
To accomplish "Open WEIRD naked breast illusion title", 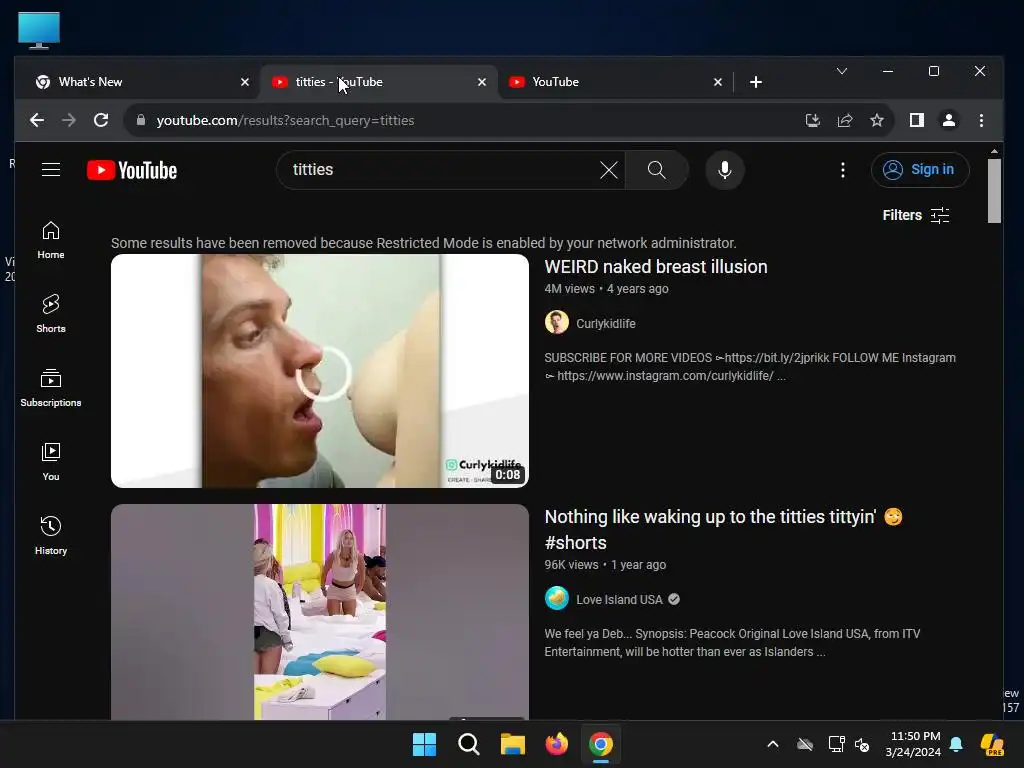I will [656, 266].
